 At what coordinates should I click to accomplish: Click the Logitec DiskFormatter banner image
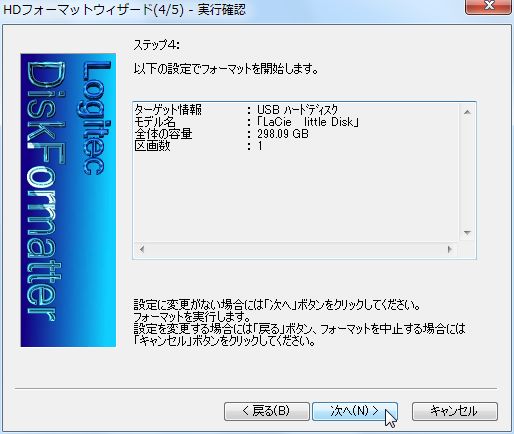click(x=68, y=200)
